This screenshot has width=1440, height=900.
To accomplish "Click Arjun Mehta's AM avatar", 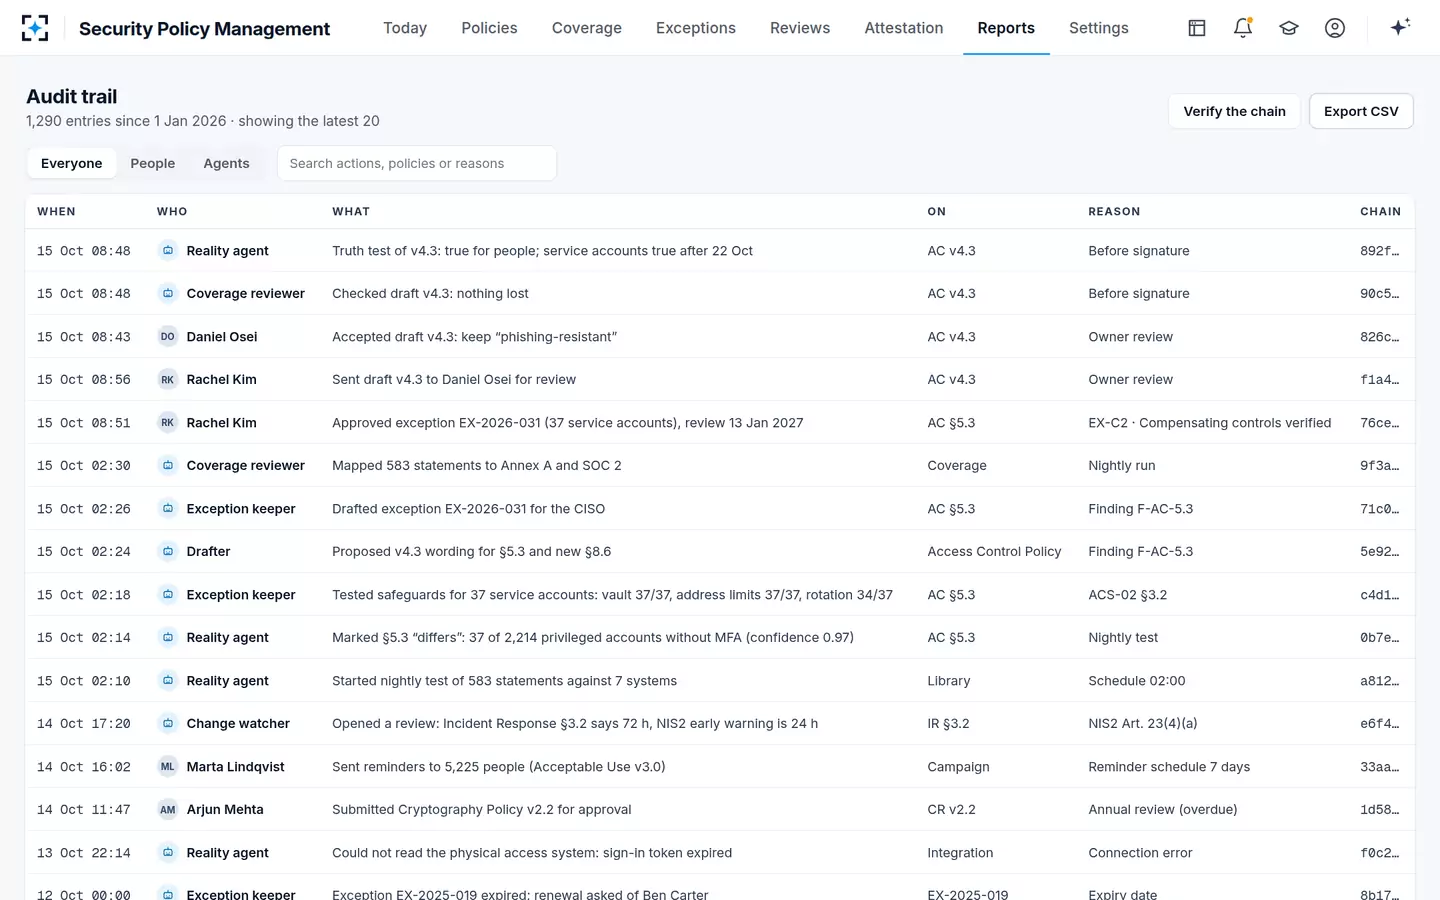I will tap(168, 810).
